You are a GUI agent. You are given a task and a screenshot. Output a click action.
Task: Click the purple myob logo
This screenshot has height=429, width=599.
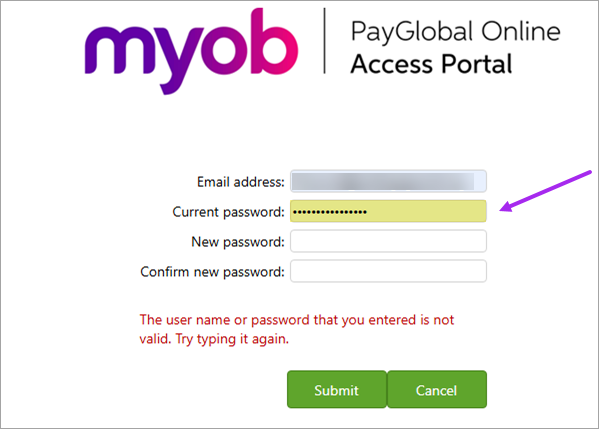pyautogui.click(x=191, y=51)
